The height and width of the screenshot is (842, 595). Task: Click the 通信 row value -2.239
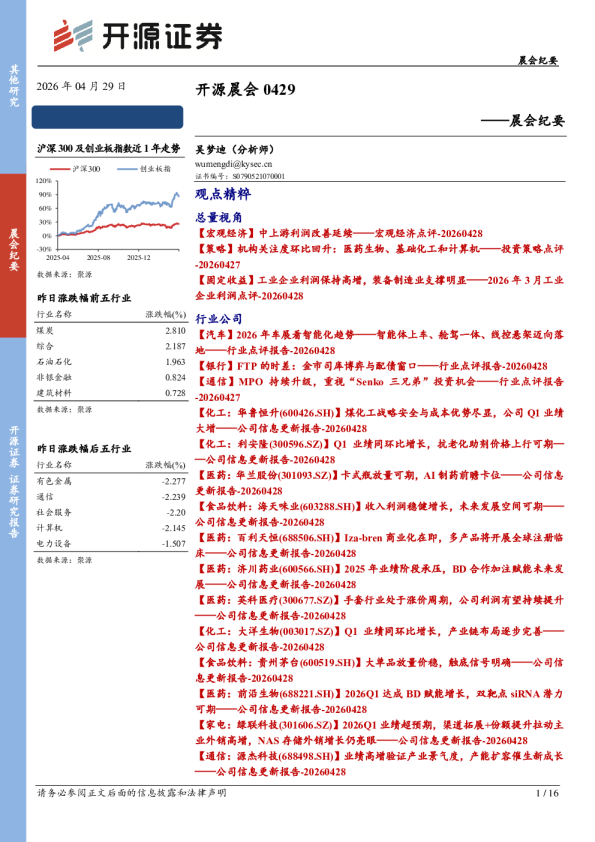pyautogui.click(x=173, y=497)
